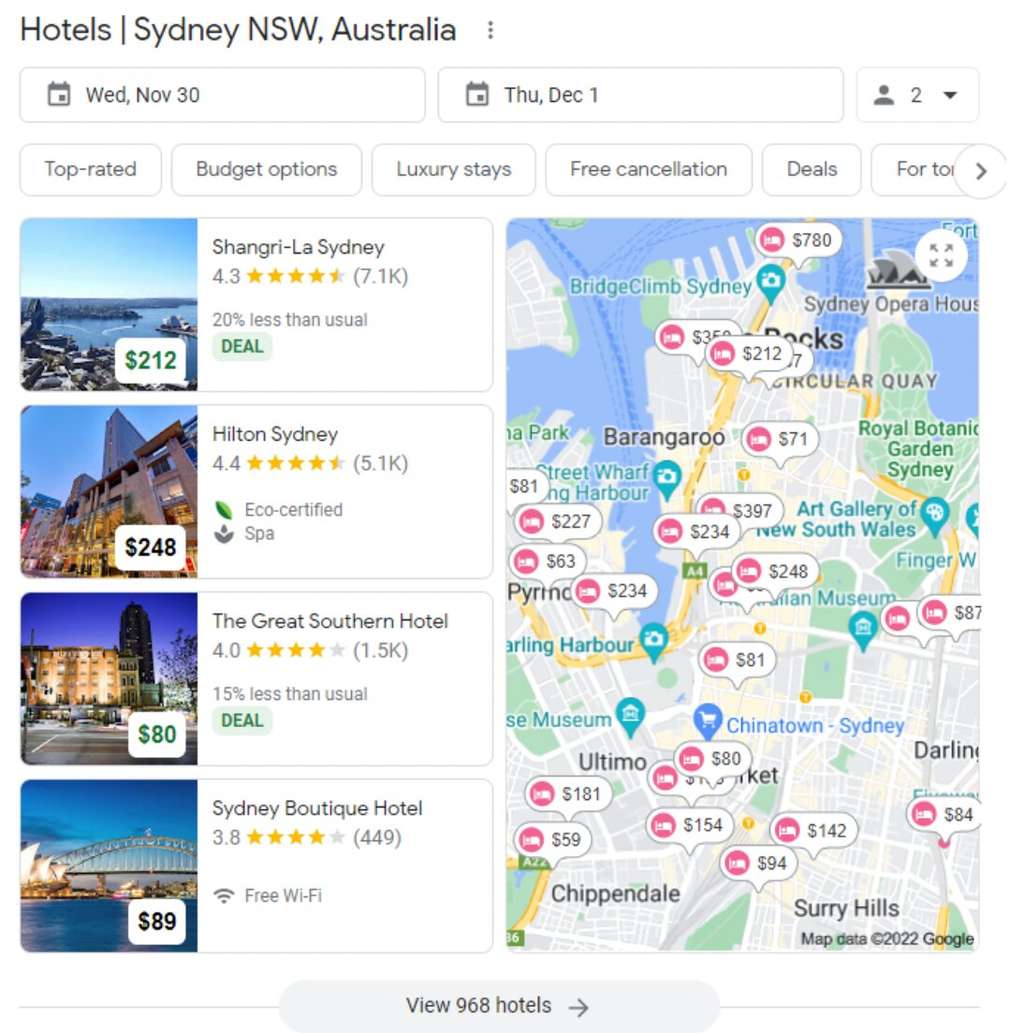Click the Art Gallery palette pin
Image resolution: width=1024 pixels, height=1033 pixels.
[934, 512]
